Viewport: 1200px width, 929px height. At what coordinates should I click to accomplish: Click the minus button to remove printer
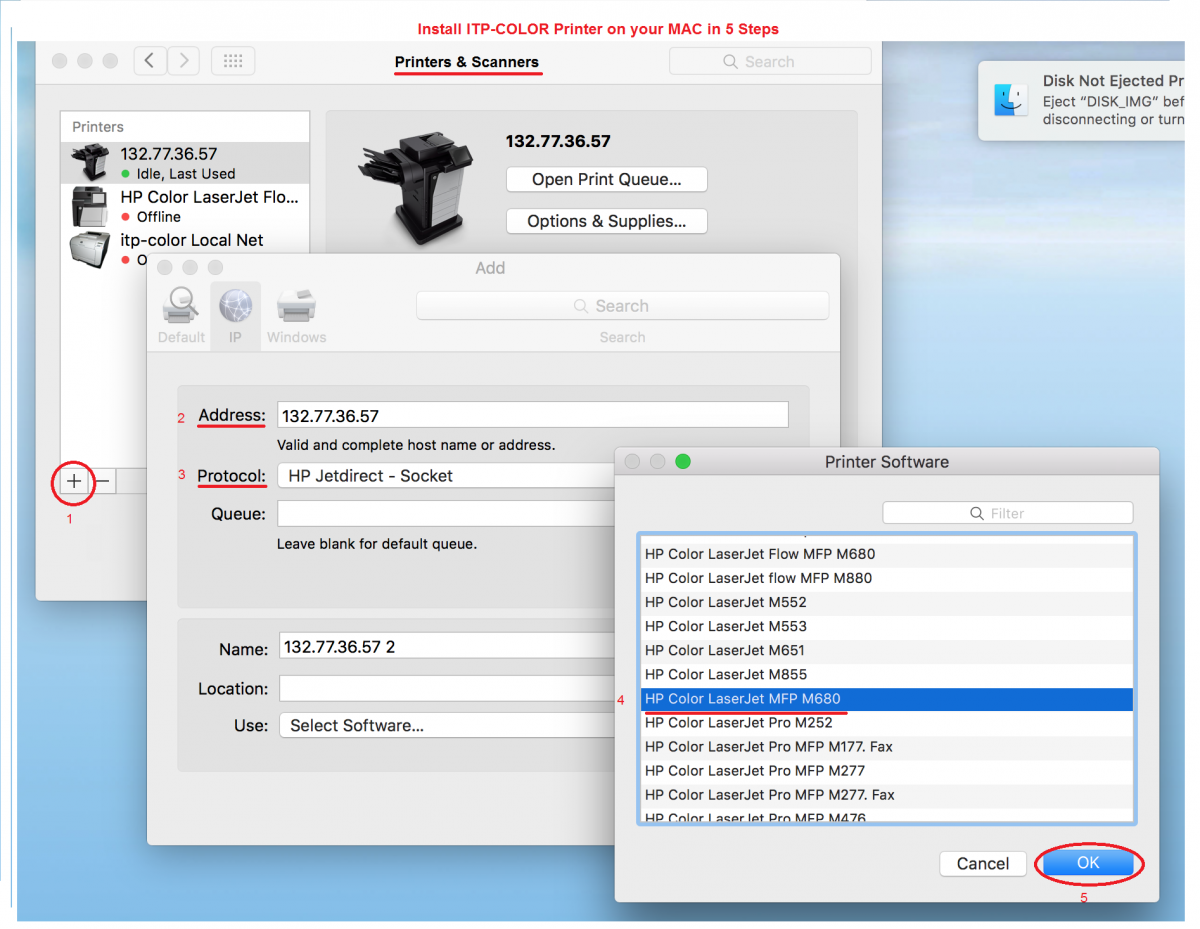[x=103, y=482]
